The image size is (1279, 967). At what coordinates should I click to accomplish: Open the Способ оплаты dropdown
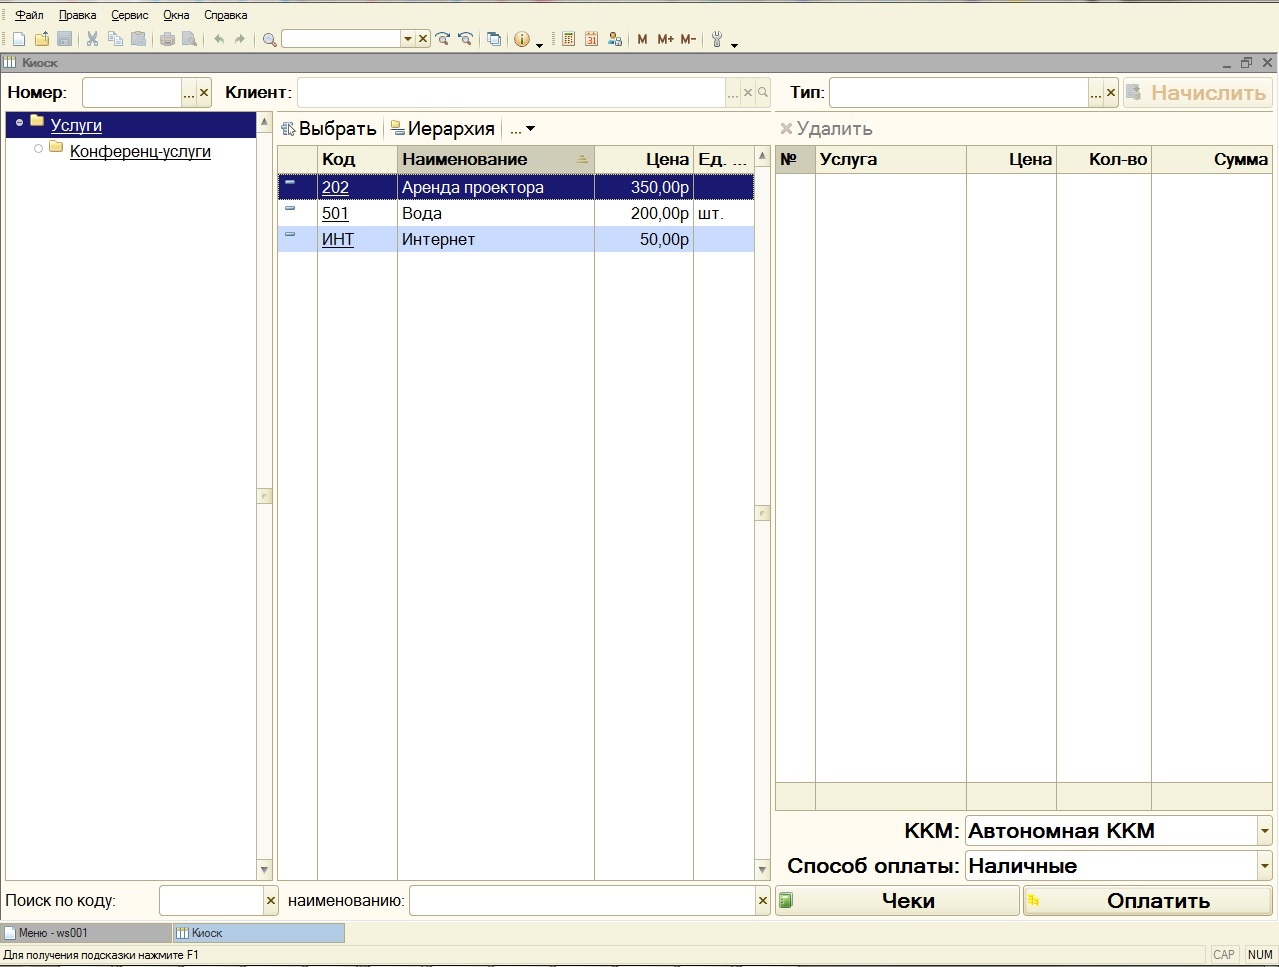pos(1264,865)
